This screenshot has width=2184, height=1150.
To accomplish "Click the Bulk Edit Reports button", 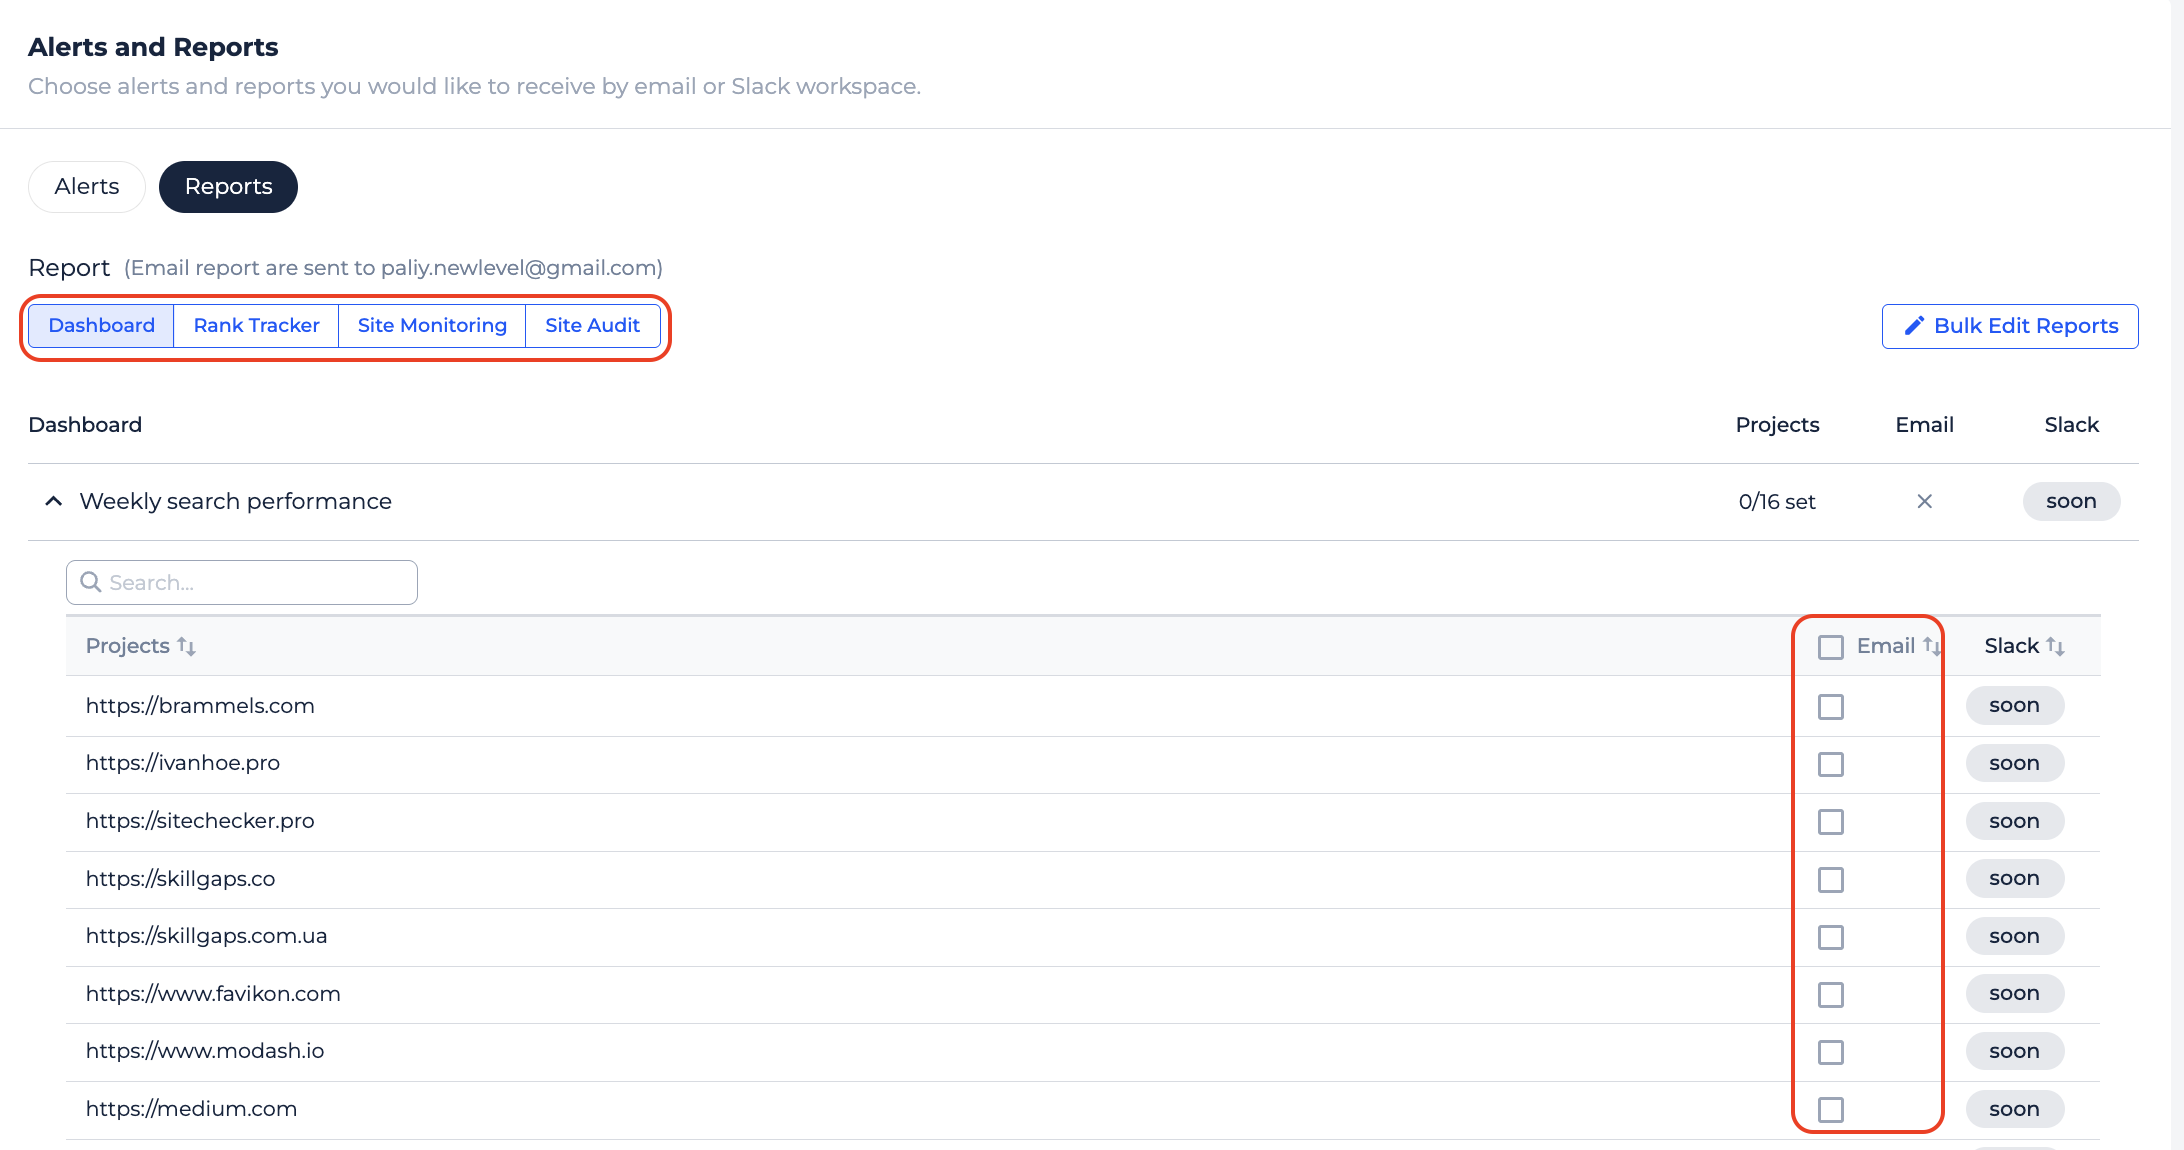I will click(x=2010, y=326).
